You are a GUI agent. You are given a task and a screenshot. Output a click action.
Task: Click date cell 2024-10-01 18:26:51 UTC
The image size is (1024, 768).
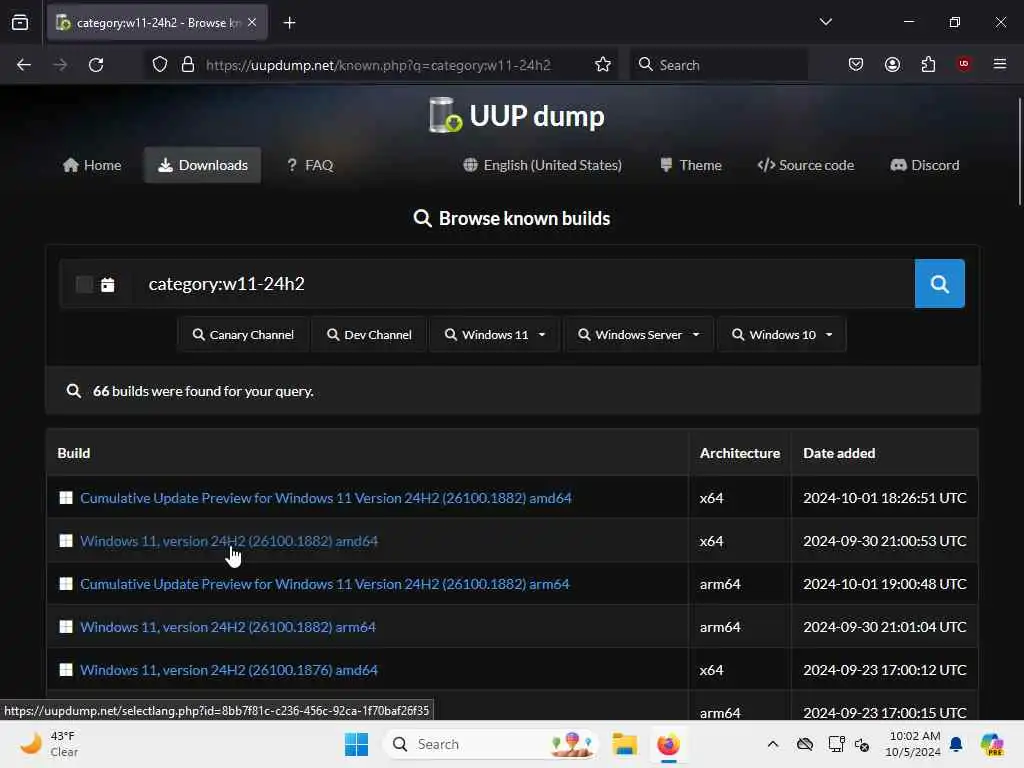tap(884, 498)
